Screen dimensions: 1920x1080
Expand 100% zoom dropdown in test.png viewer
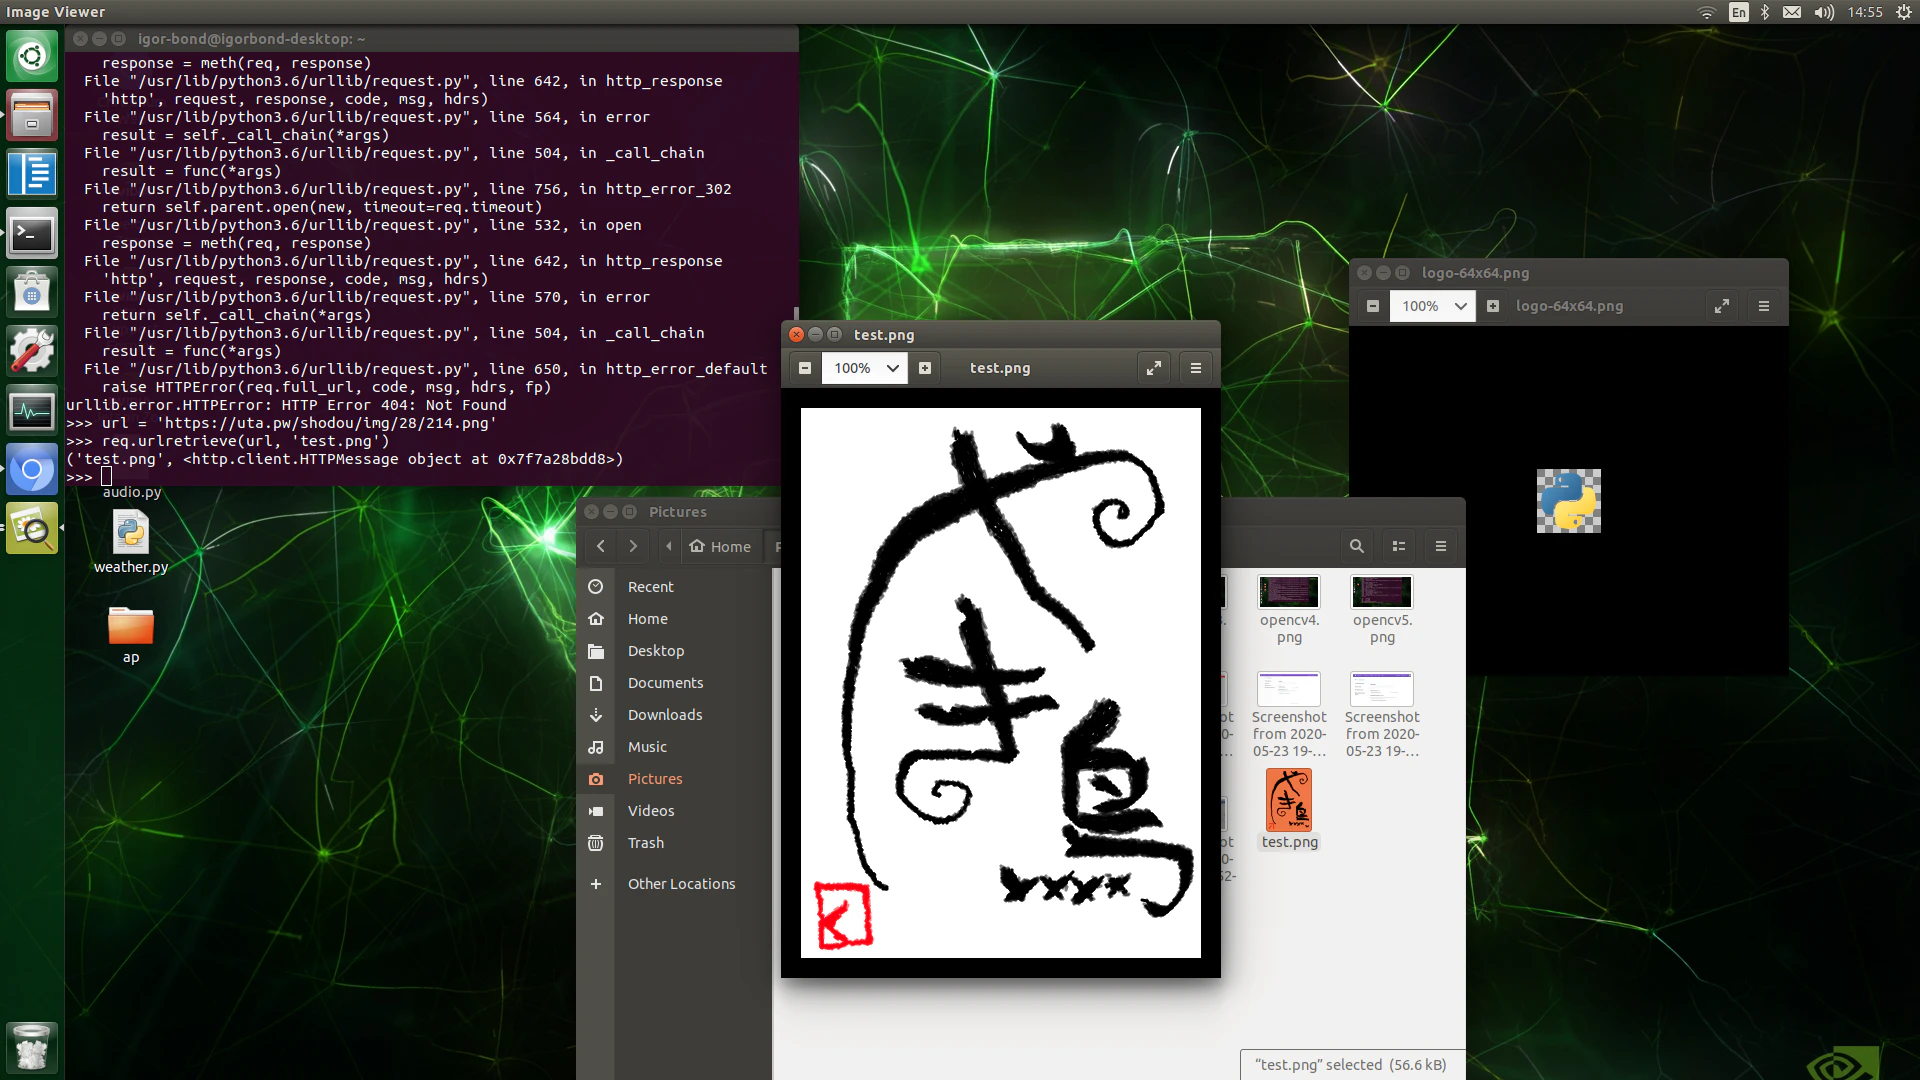point(892,368)
